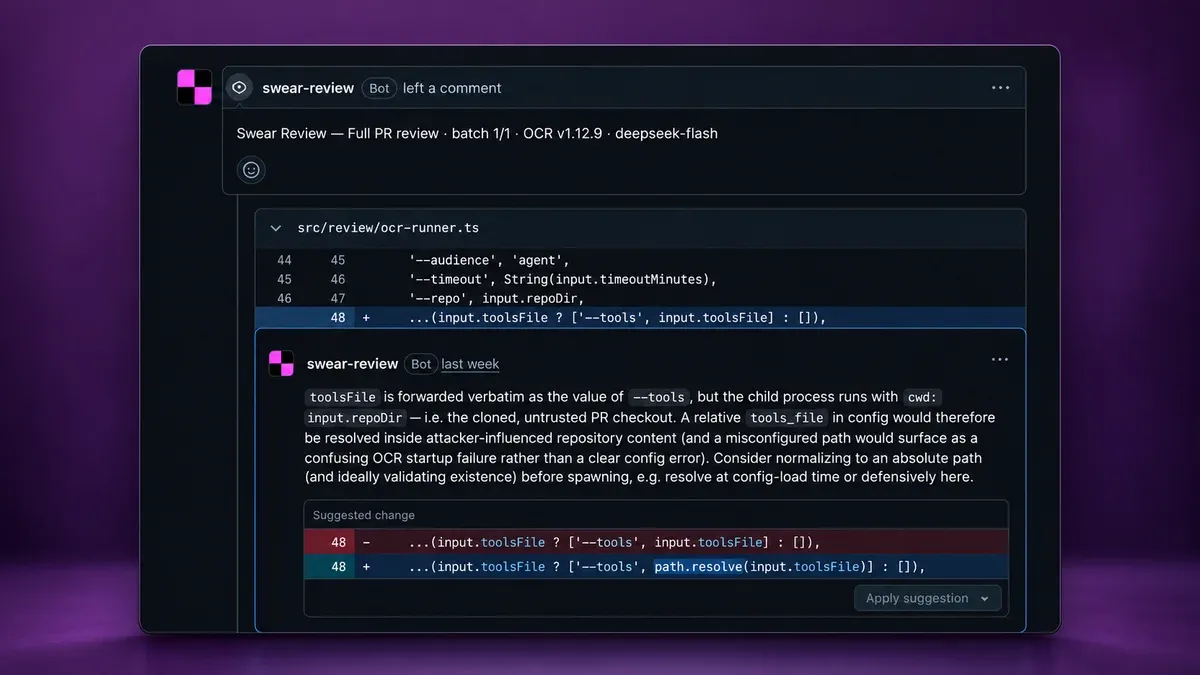The image size is (1200, 675).
Task: Click the Bot badge in top comment header
Action: pyautogui.click(x=379, y=88)
